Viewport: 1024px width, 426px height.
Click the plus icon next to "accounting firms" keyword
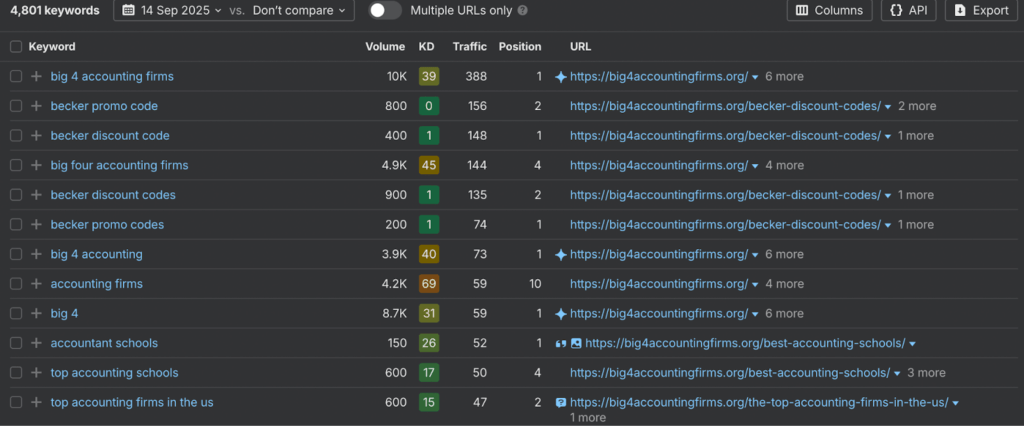click(x=36, y=284)
